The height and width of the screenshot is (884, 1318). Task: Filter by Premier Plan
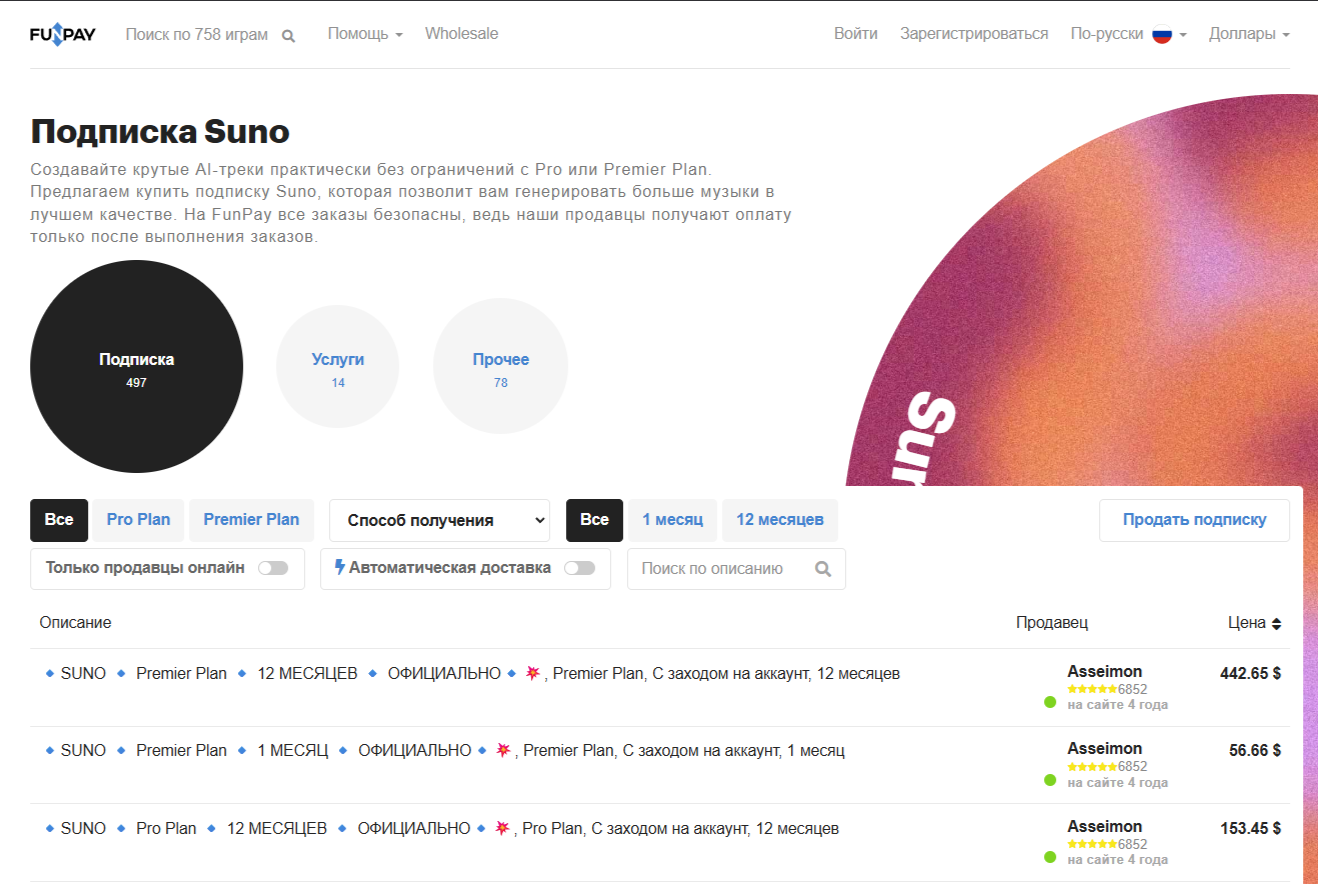pyautogui.click(x=251, y=520)
